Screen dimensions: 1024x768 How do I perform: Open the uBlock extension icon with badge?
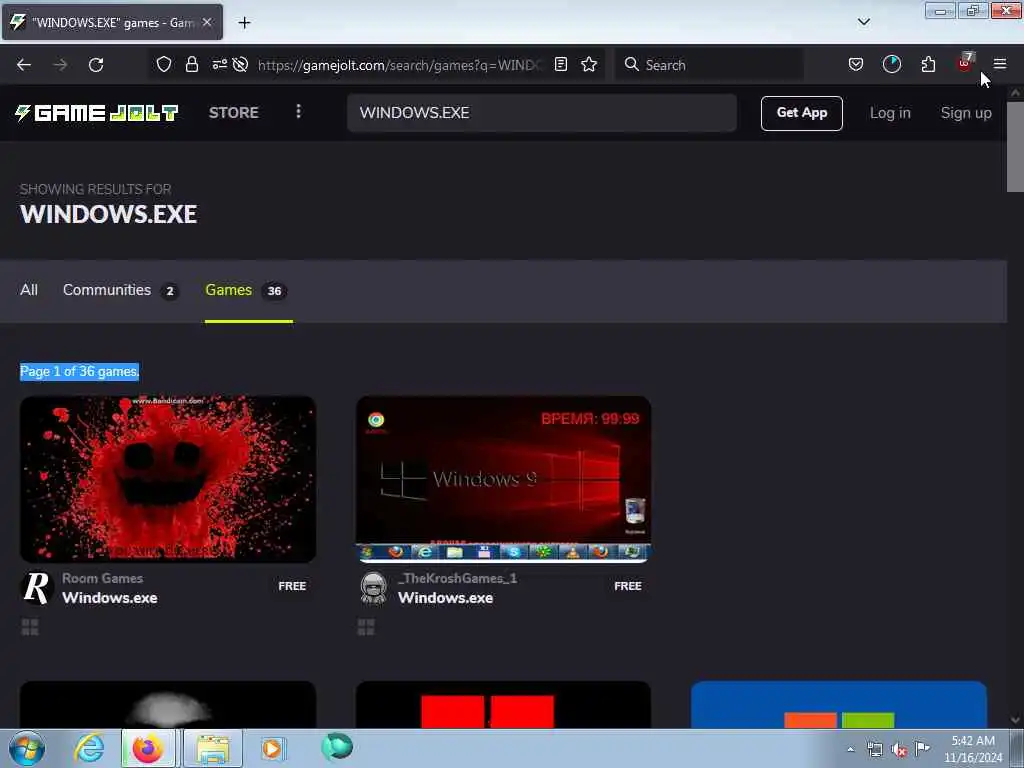965,63
